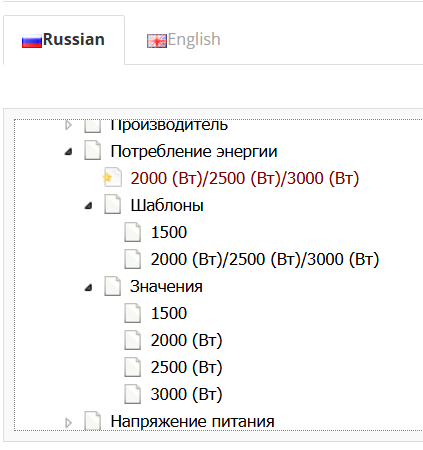
Task: Collapse the Шаблоны node
Action: 88,206
